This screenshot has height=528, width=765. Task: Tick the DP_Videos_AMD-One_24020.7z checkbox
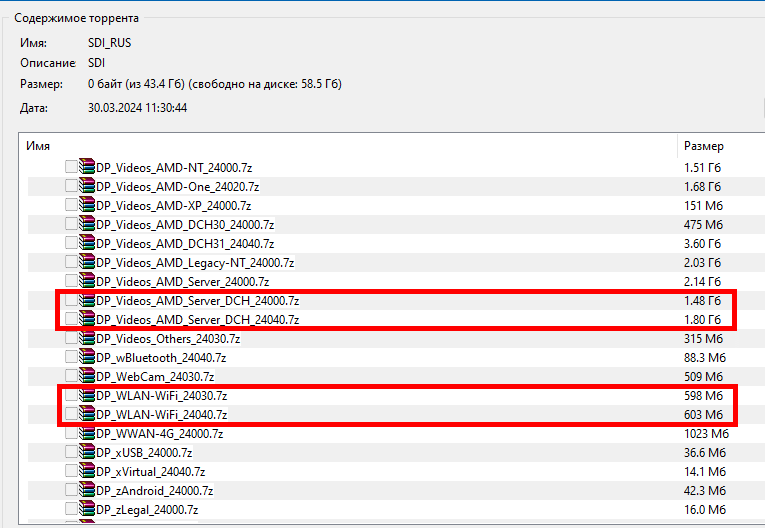[71, 186]
